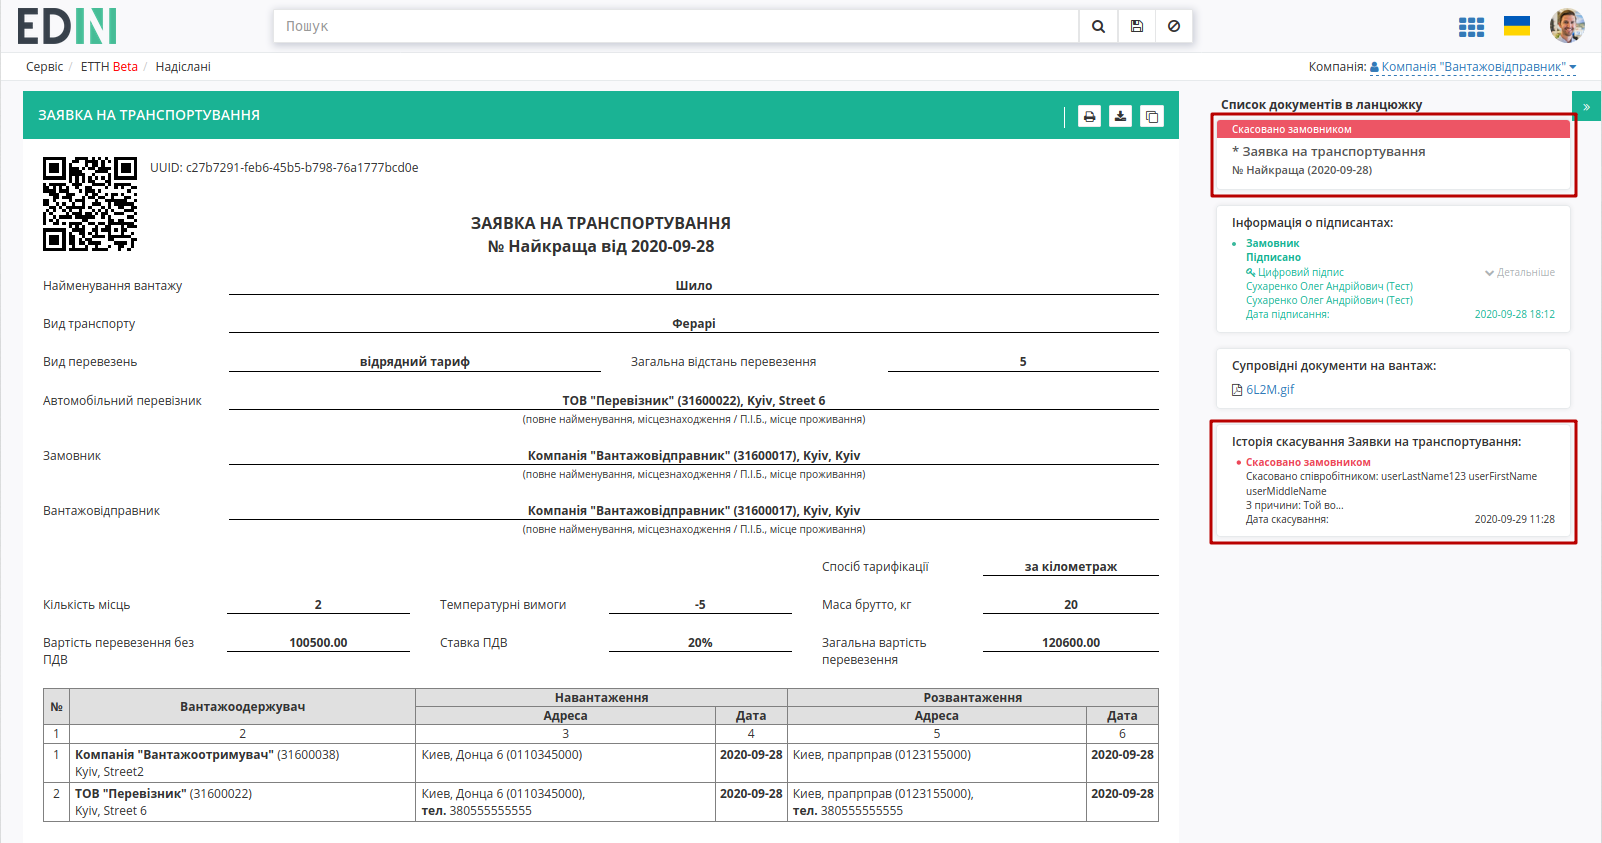Print the document with printer icon
This screenshot has height=843, width=1602.
click(x=1089, y=116)
